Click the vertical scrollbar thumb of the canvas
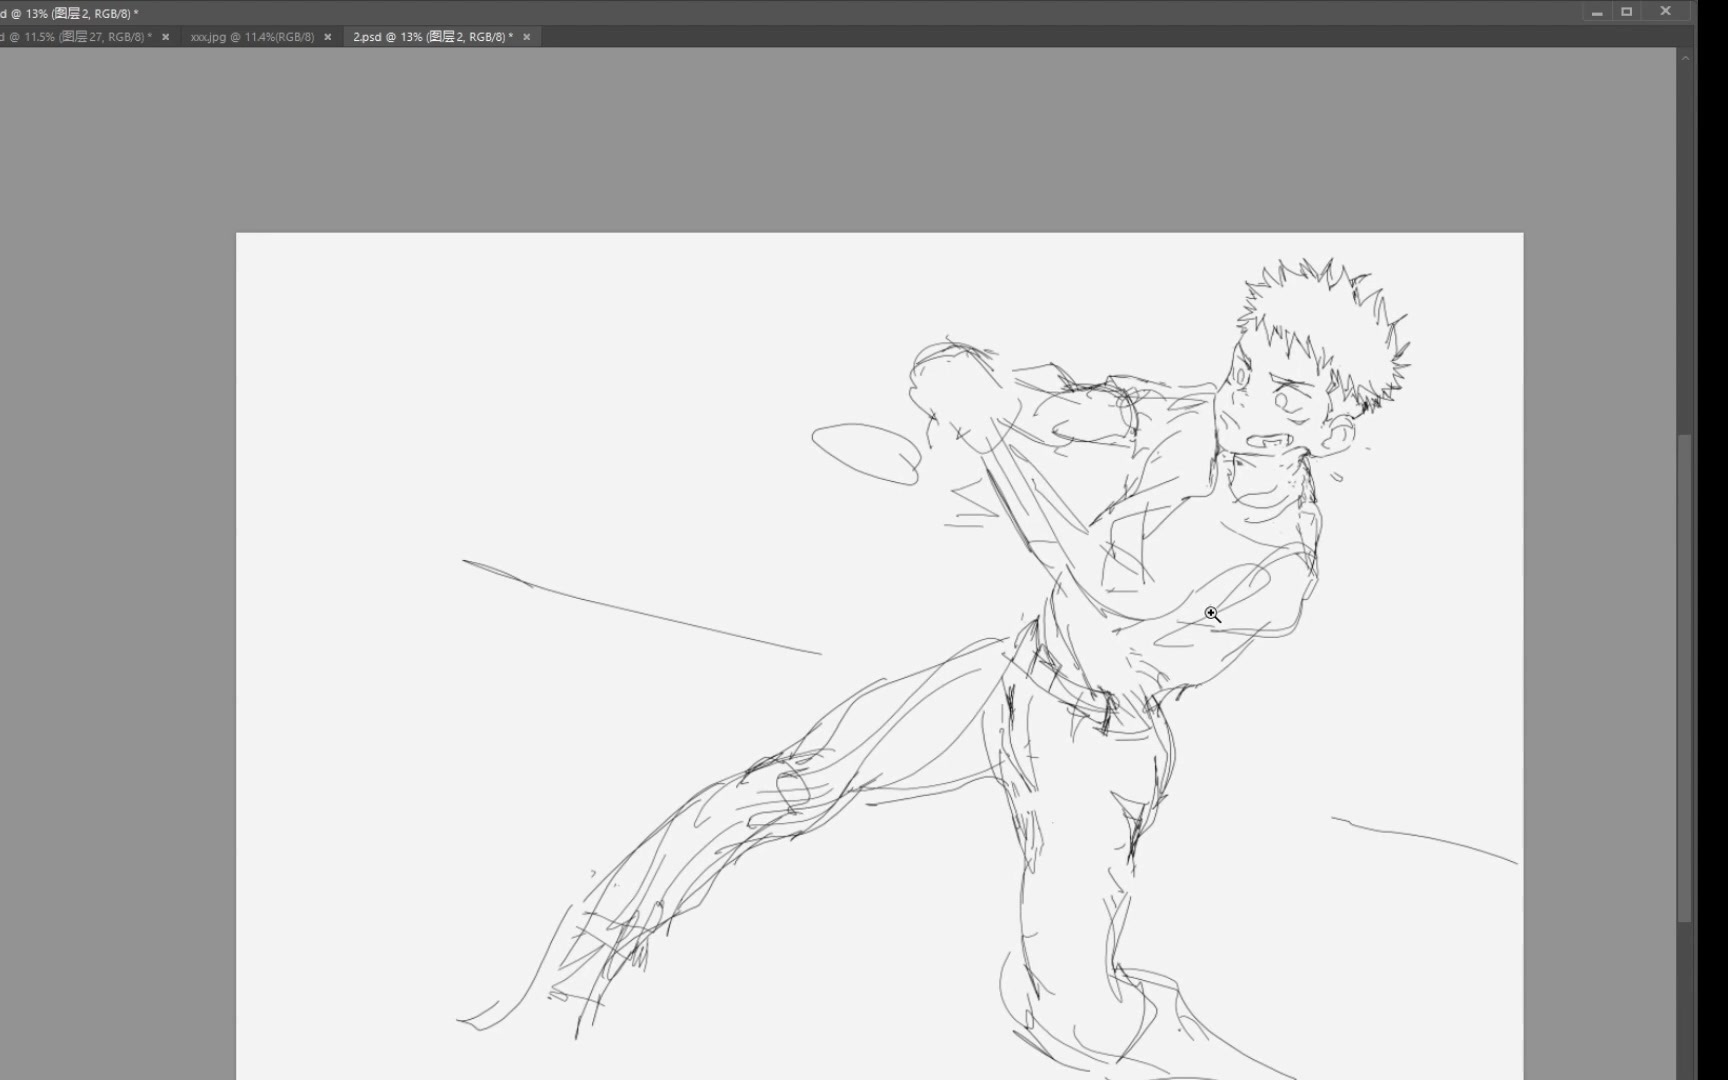 (1685, 678)
